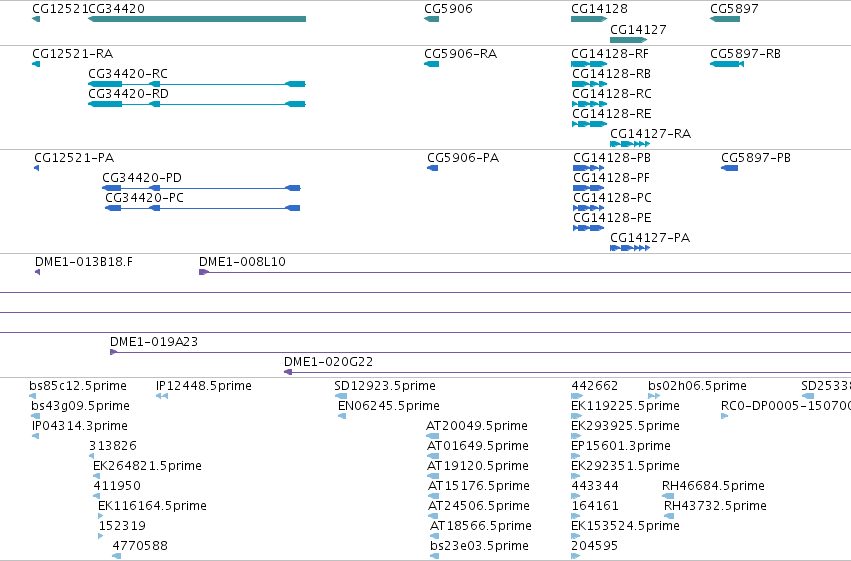
Task: Select transcript CG34420-RC
Action: click(x=196, y=84)
